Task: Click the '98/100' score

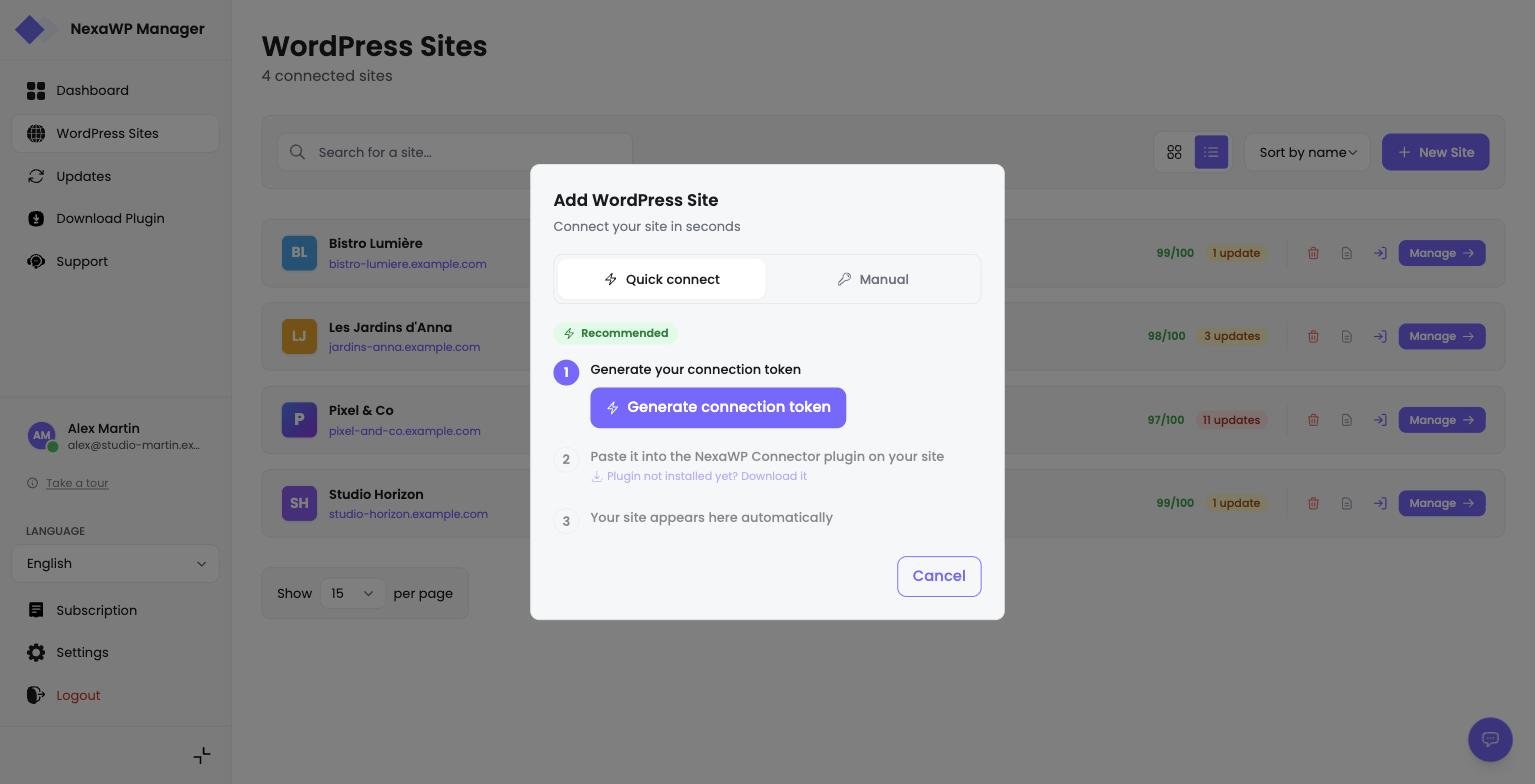Action: pyautogui.click(x=1166, y=336)
